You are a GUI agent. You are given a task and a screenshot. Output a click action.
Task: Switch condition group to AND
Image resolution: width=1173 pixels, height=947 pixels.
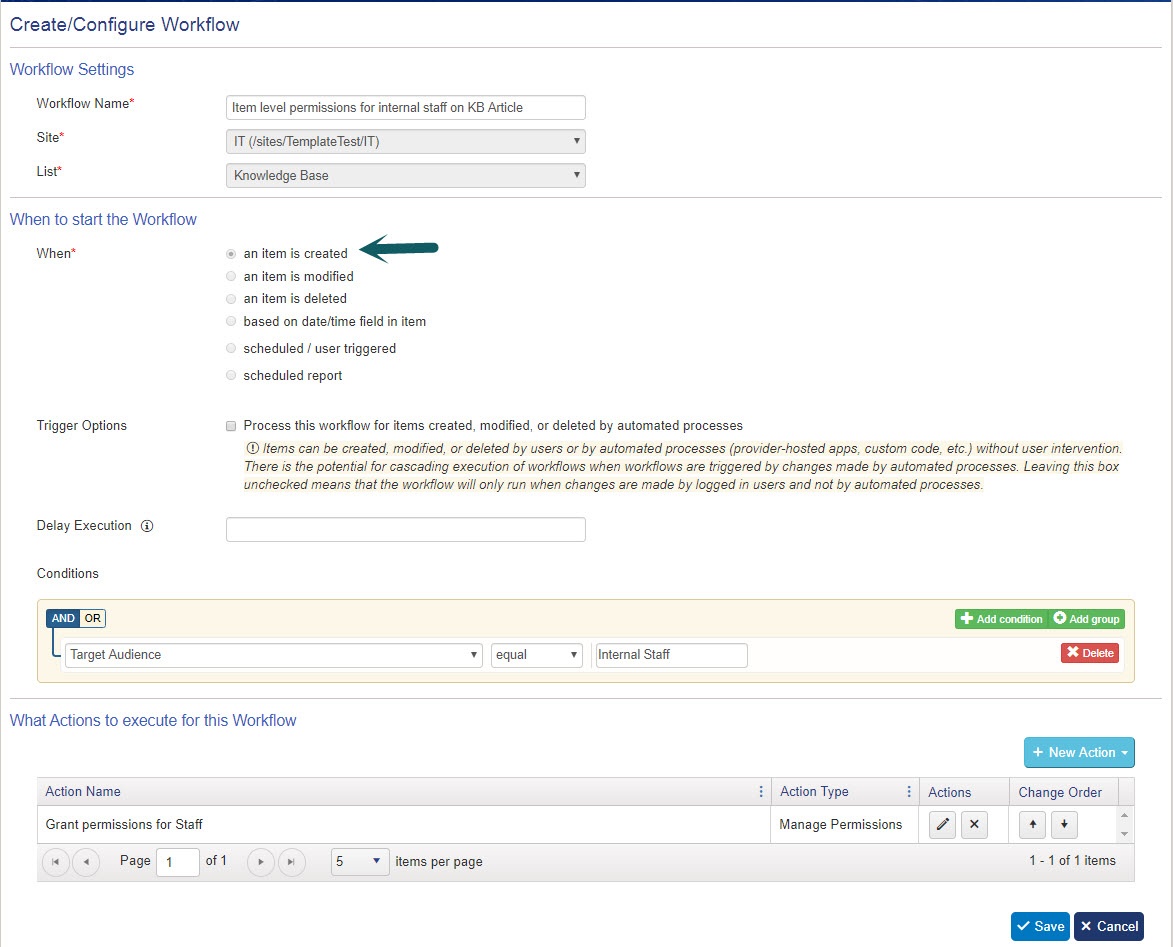pos(63,618)
